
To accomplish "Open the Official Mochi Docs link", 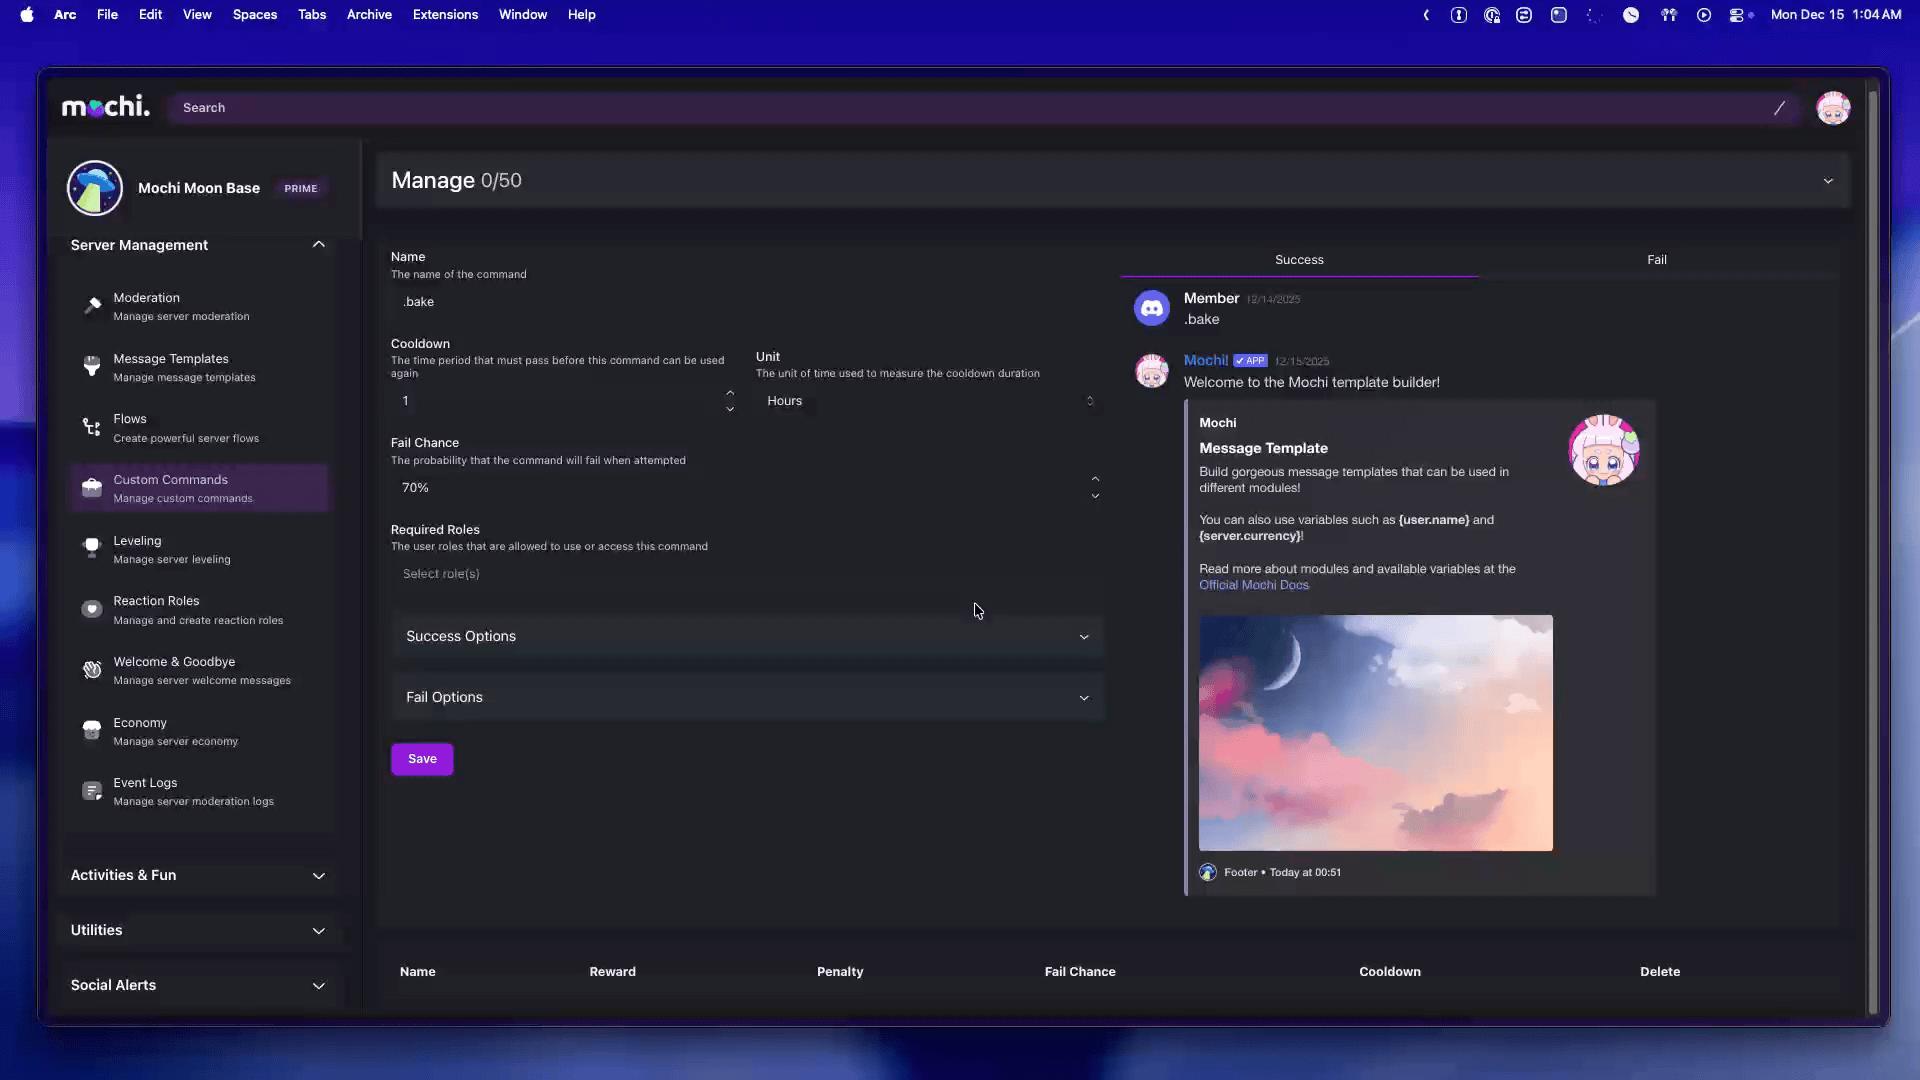I will tap(1253, 586).
